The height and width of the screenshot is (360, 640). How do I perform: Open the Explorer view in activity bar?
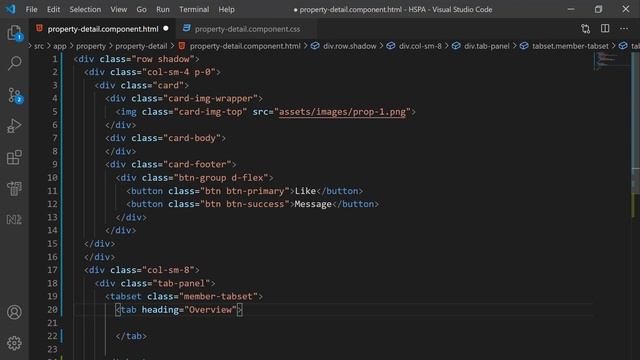pos(14,33)
